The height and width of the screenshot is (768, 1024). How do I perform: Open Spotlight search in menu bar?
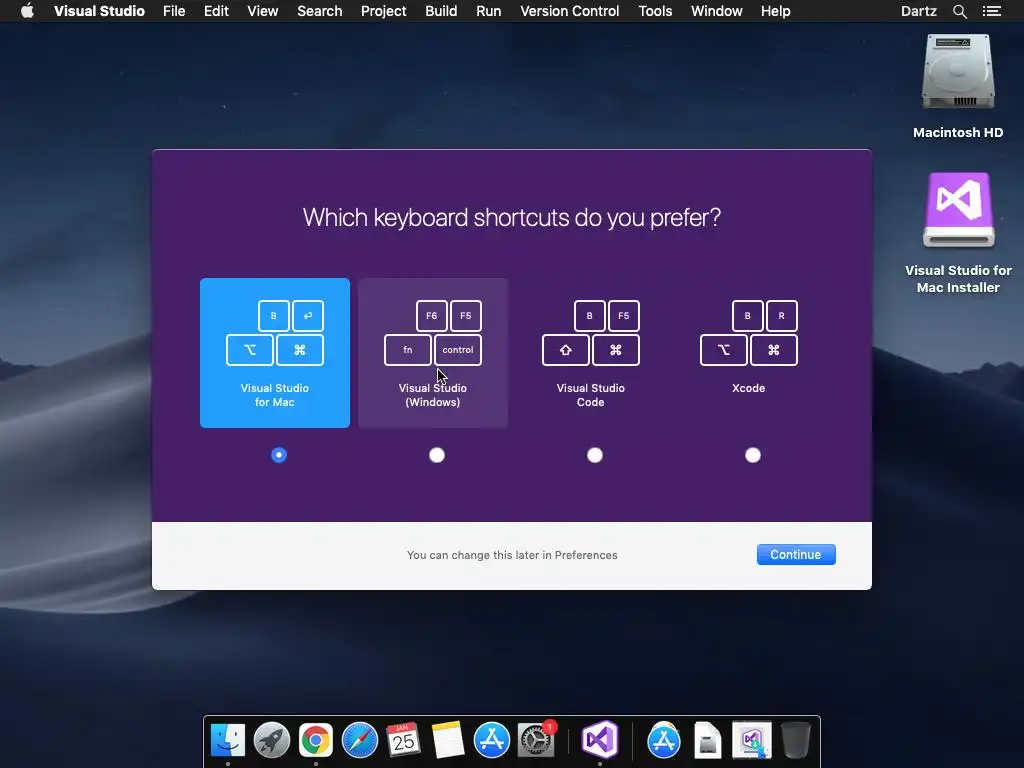959,11
